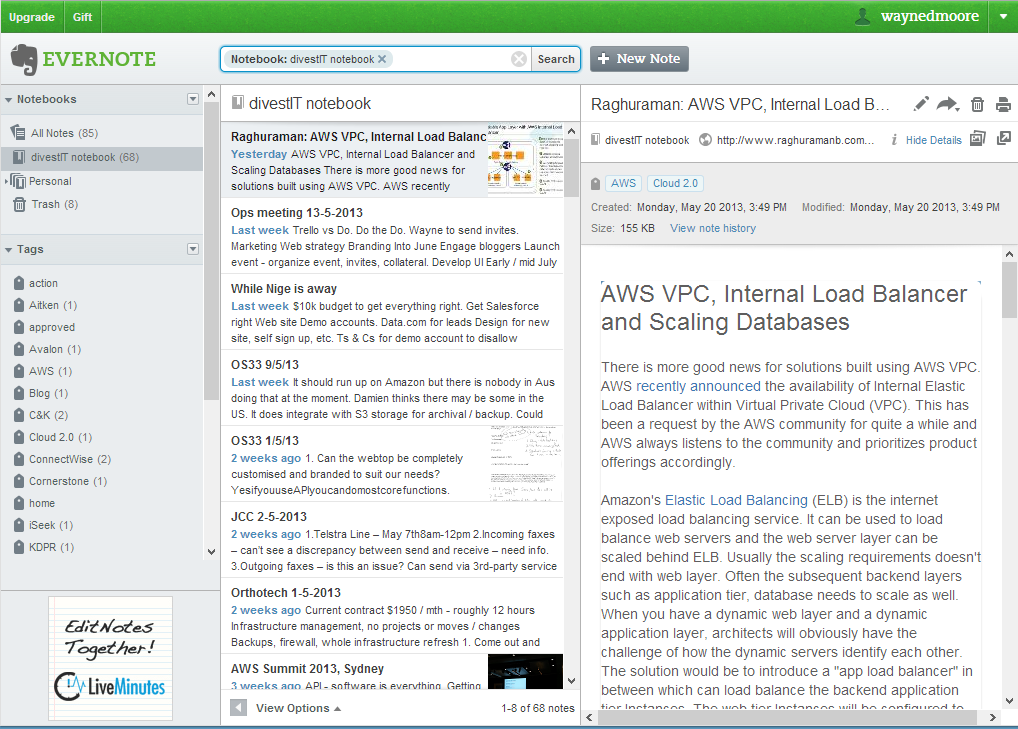Open the Notebooks options dropdown
The height and width of the screenshot is (729, 1018).
(193, 99)
